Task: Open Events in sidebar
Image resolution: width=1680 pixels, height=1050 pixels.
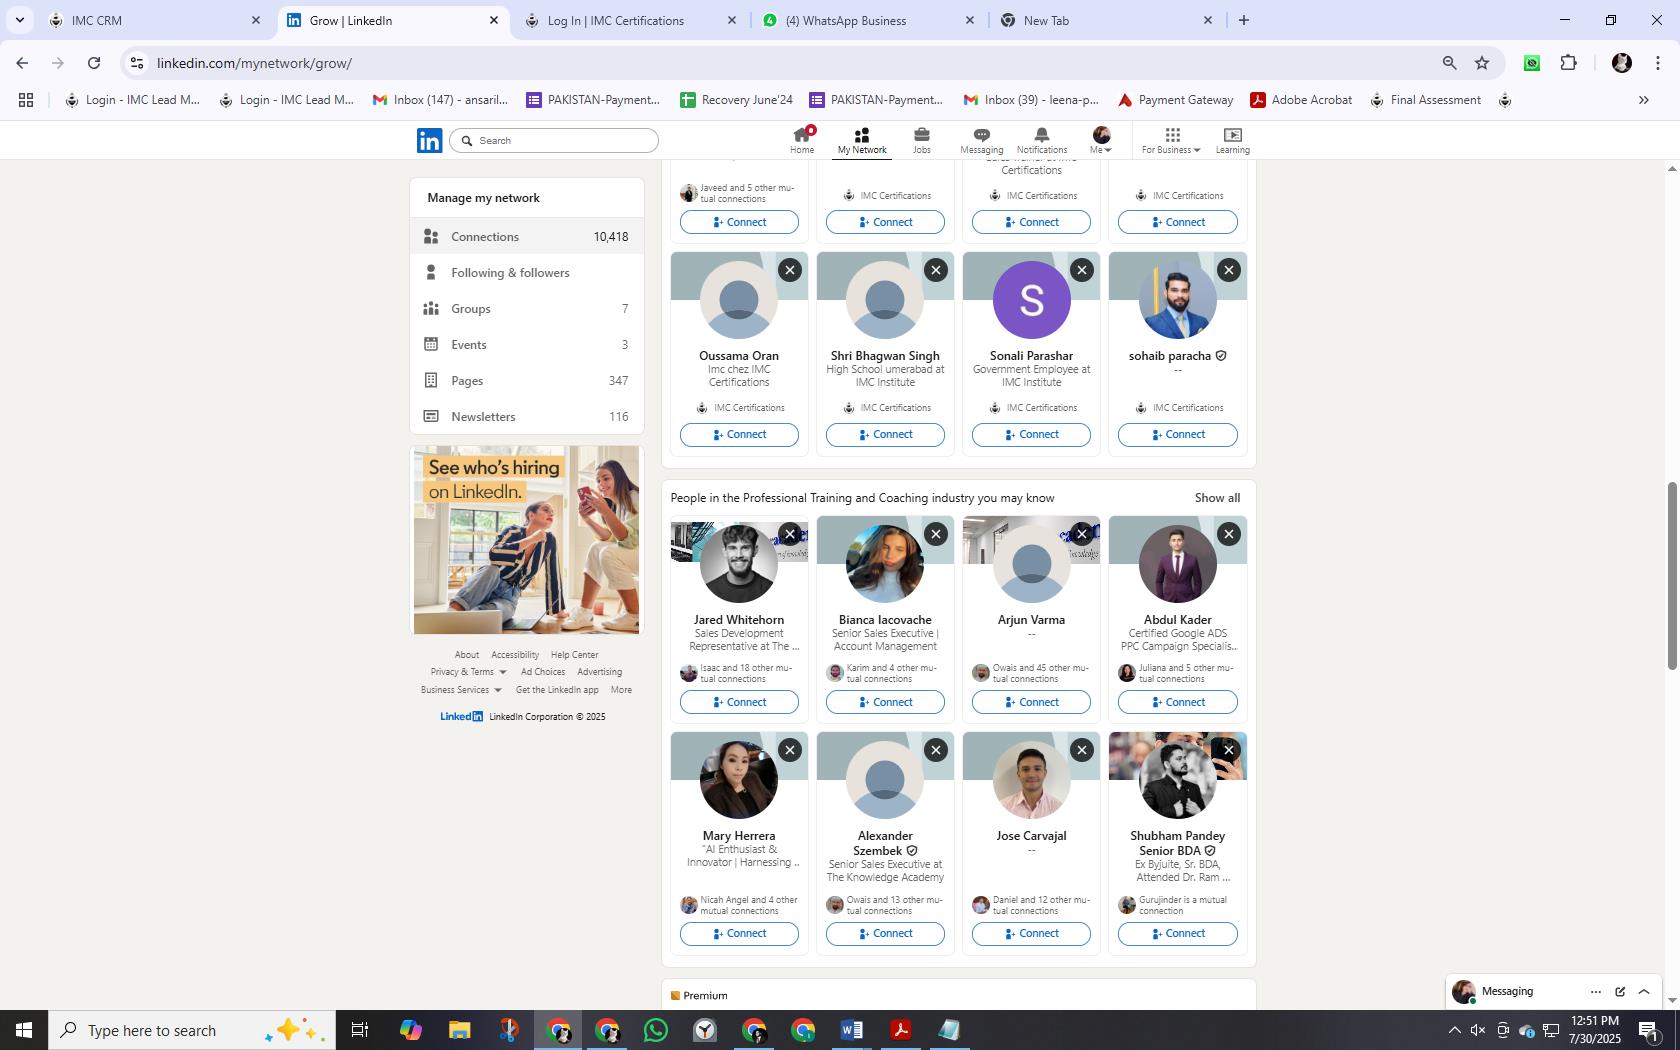Action: 527,345
